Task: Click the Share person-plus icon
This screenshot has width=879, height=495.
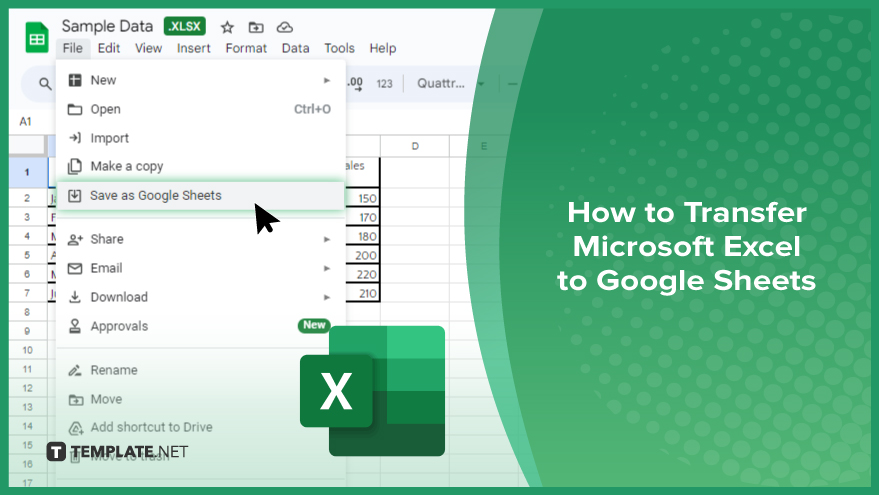Action: point(75,239)
